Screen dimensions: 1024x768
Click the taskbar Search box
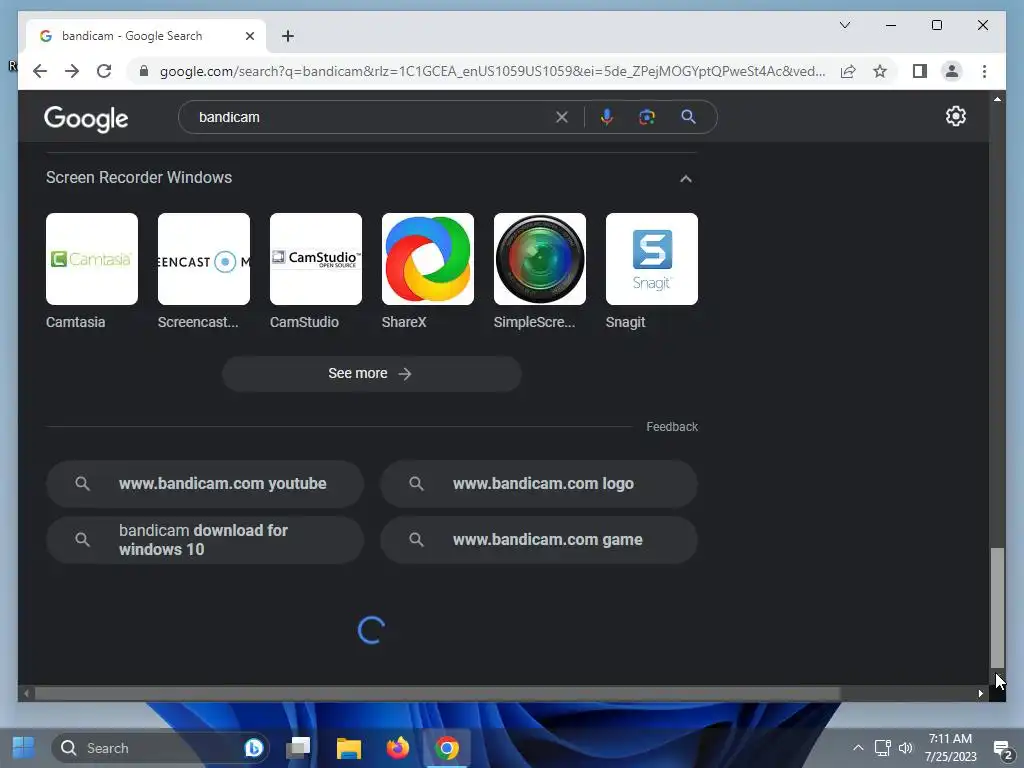(160, 748)
